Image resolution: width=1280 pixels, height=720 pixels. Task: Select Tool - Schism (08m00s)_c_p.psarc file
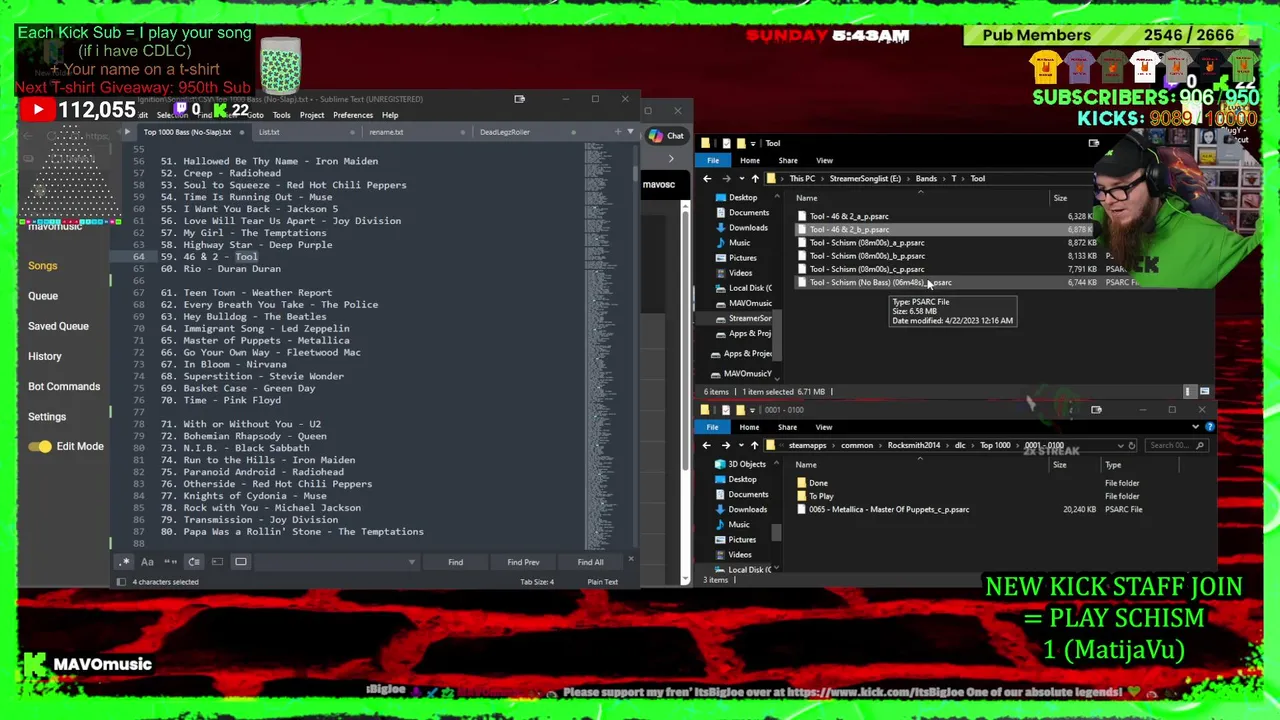pos(867,269)
